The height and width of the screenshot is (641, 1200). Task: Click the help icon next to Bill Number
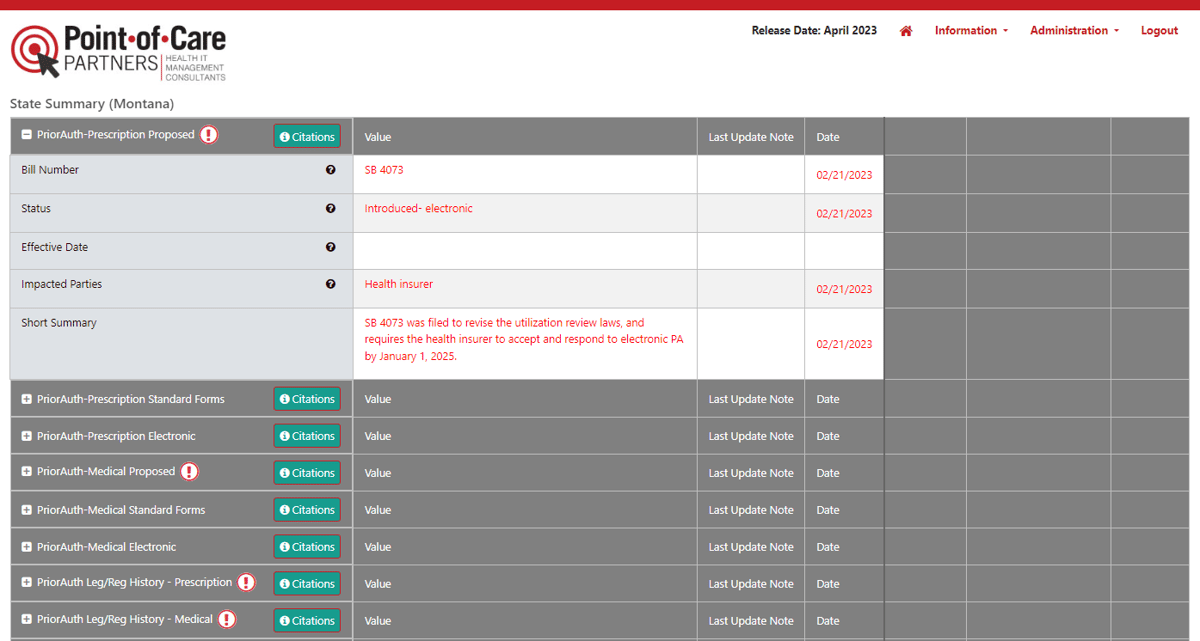(x=331, y=170)
